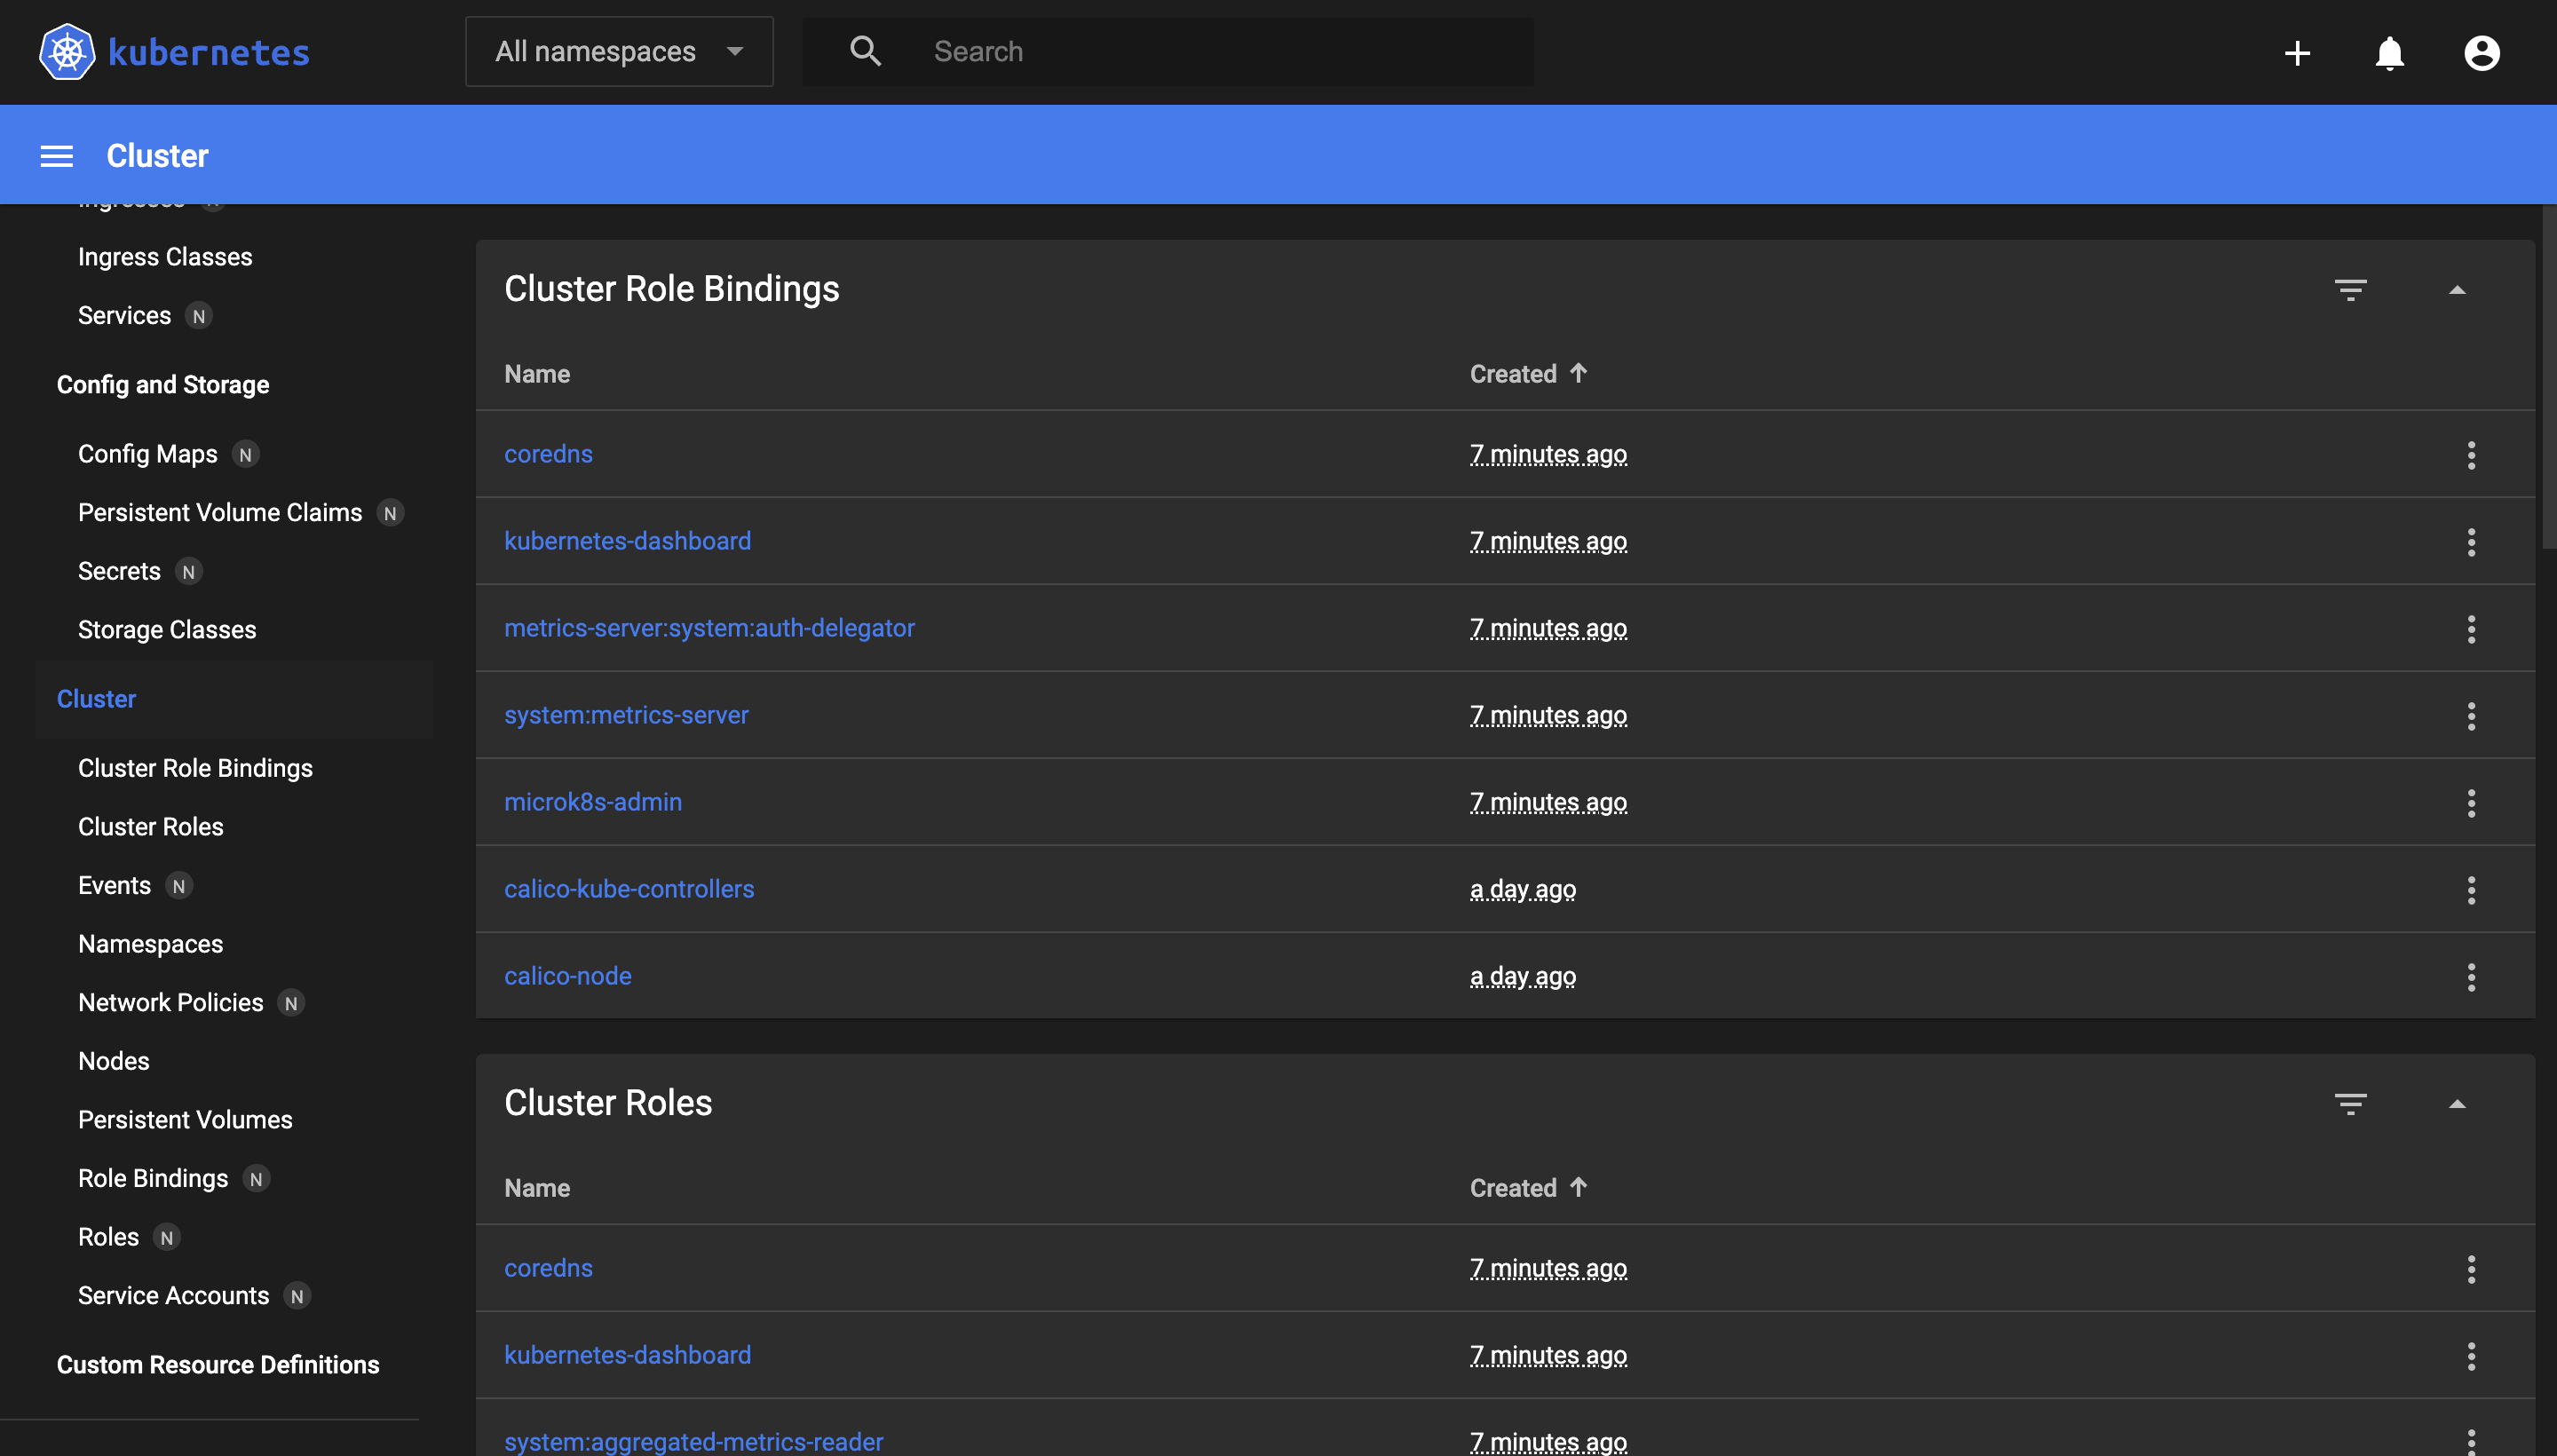
Task: Click Created header in Cluster Roles
Action: coord(1513,1188)
